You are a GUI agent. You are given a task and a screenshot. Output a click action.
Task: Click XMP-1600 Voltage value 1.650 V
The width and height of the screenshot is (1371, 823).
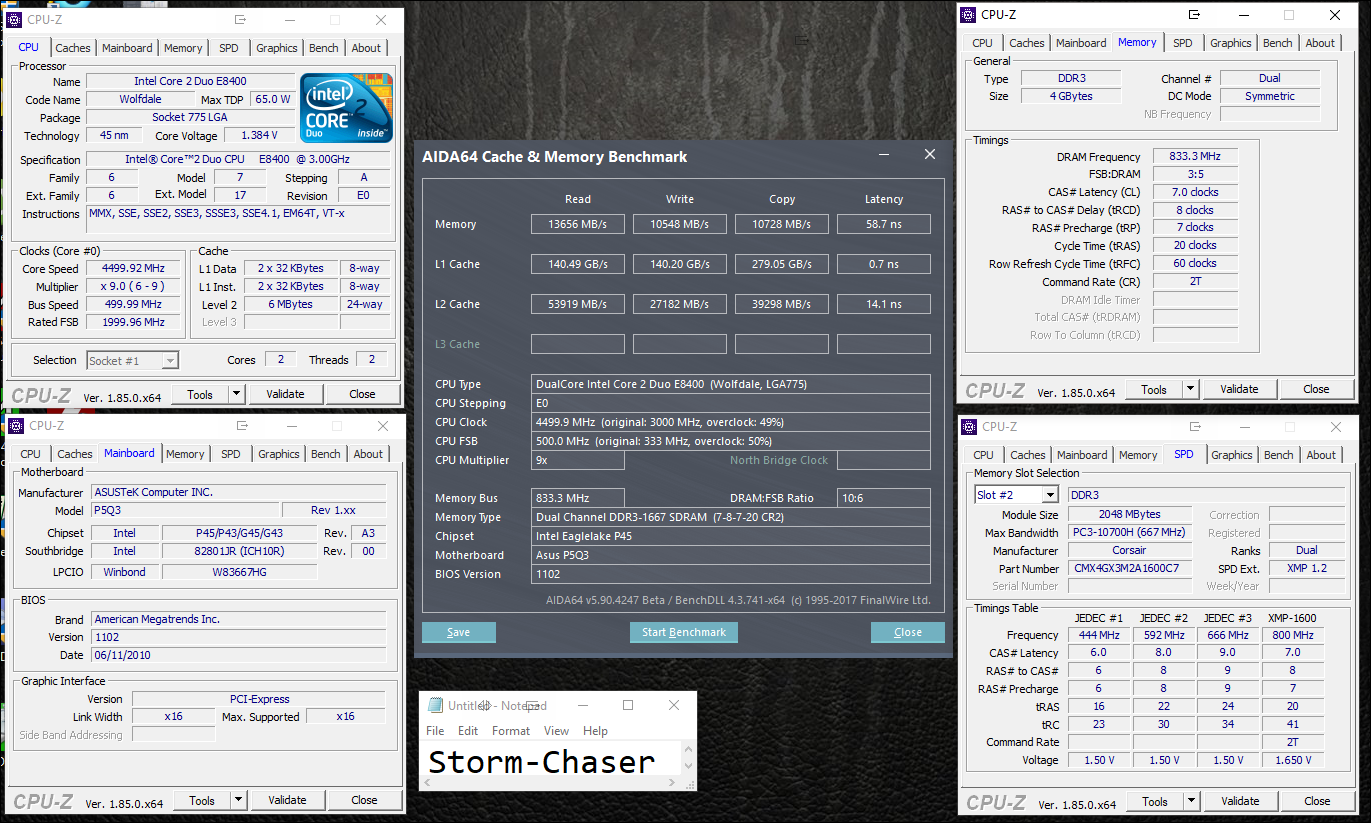pos(1292,760)
